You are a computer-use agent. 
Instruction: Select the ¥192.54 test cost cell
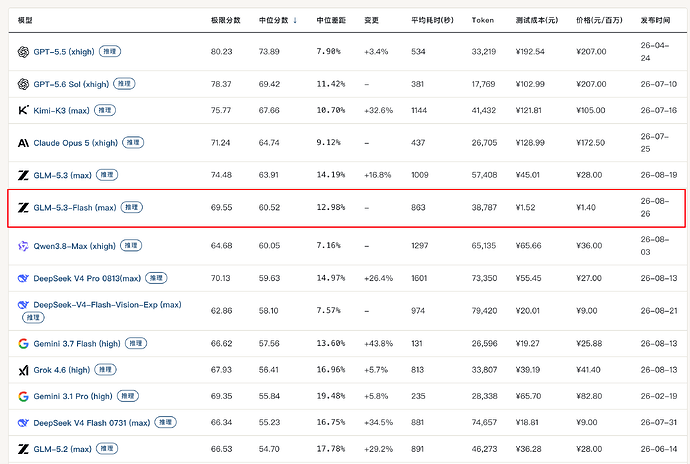tap(530, 52)
